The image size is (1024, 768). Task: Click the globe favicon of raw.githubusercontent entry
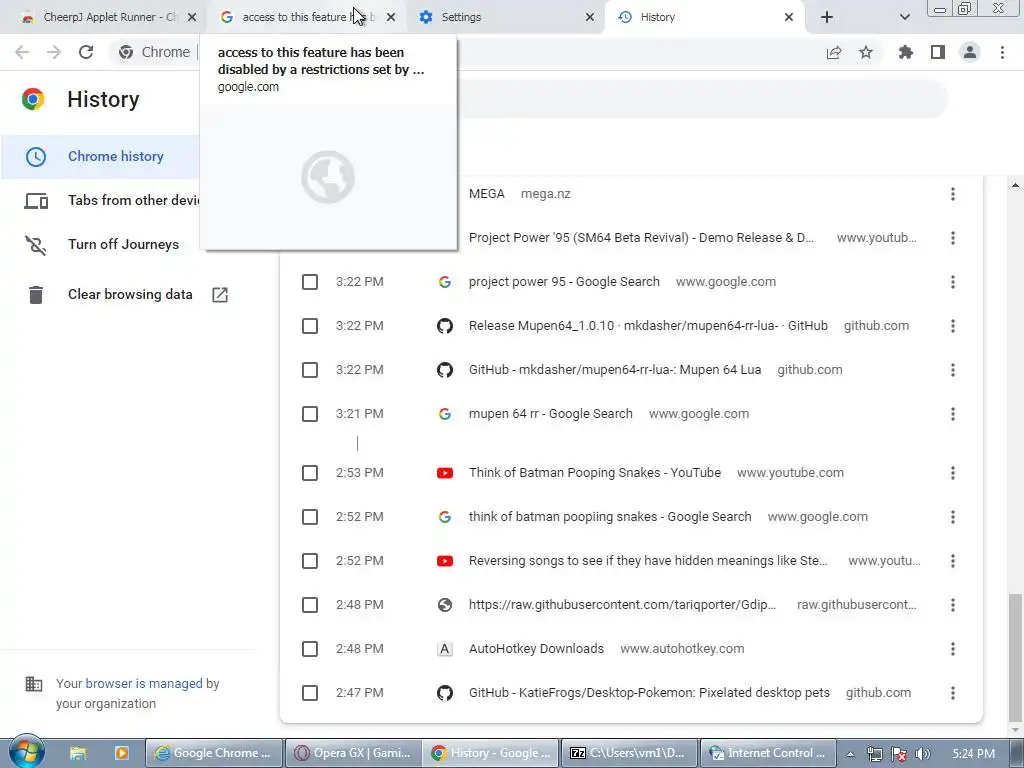[445, 605]
